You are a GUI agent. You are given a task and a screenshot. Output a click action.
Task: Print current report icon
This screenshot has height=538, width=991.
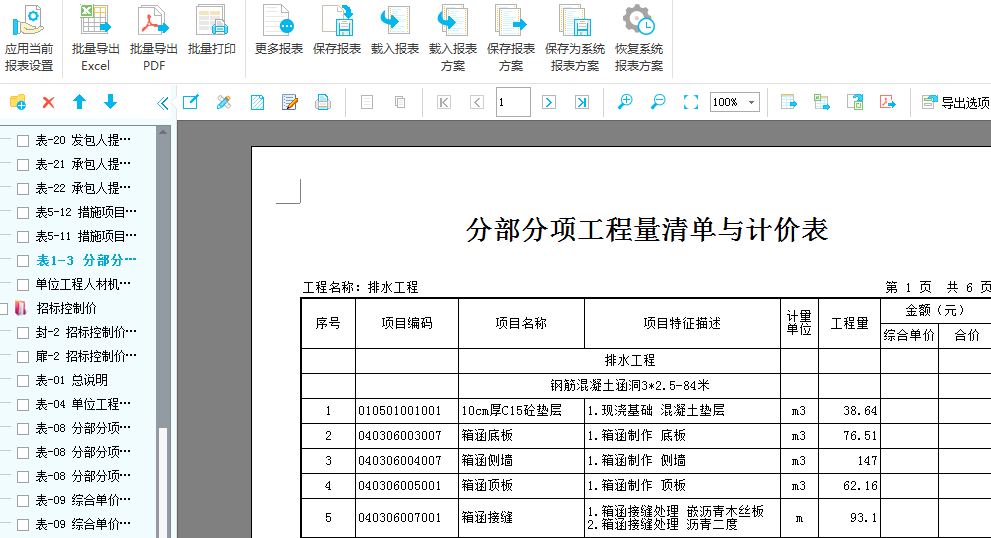coord(323,102)
